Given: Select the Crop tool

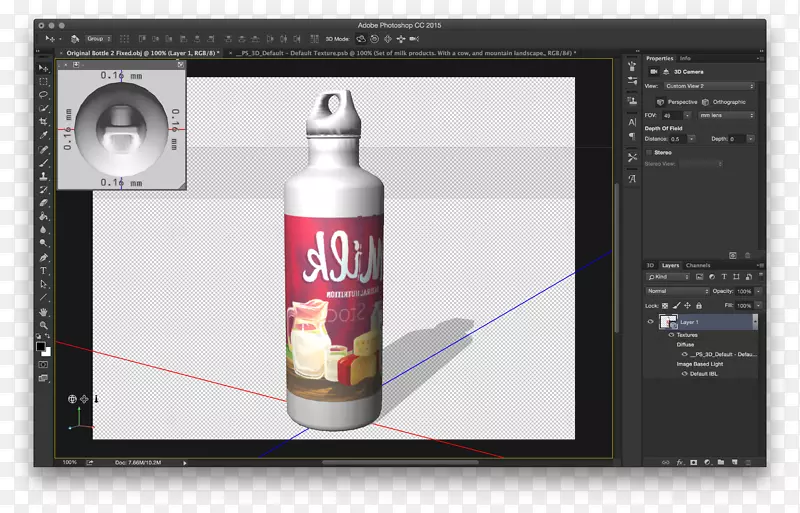Looking at the screenshot, I should [x=44, y=121].
